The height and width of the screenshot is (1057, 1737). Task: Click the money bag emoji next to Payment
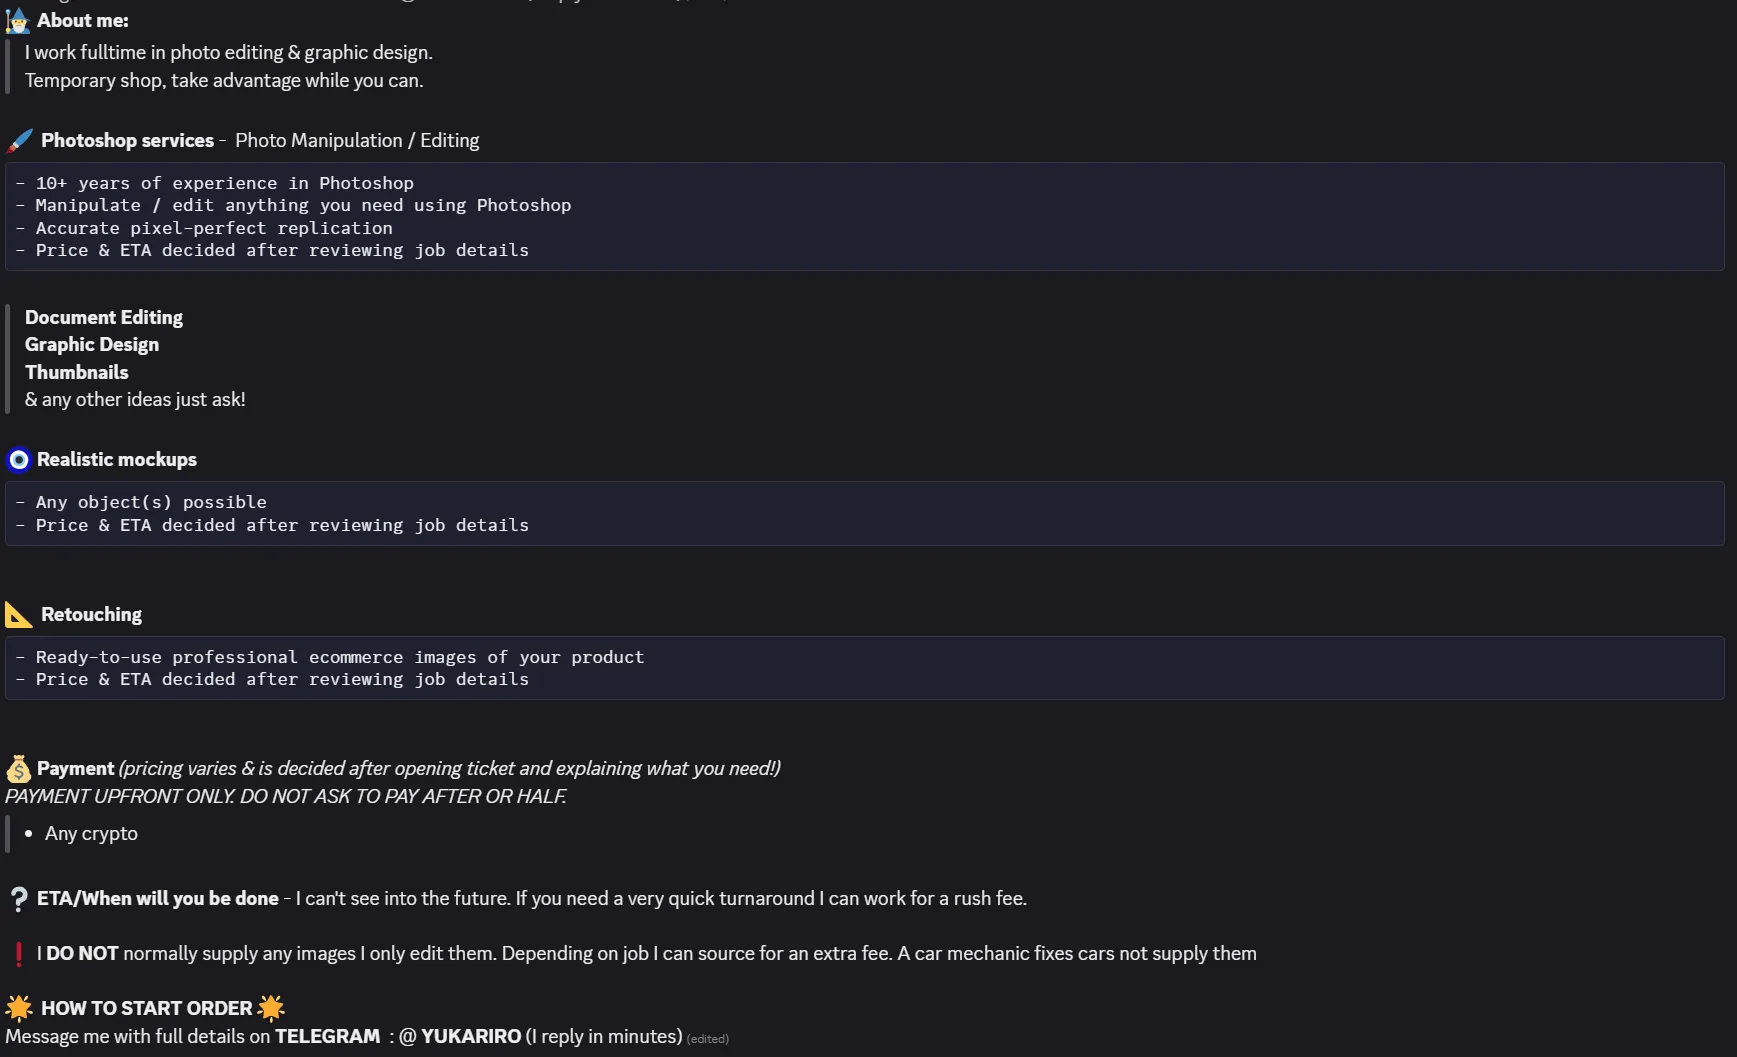18,769
